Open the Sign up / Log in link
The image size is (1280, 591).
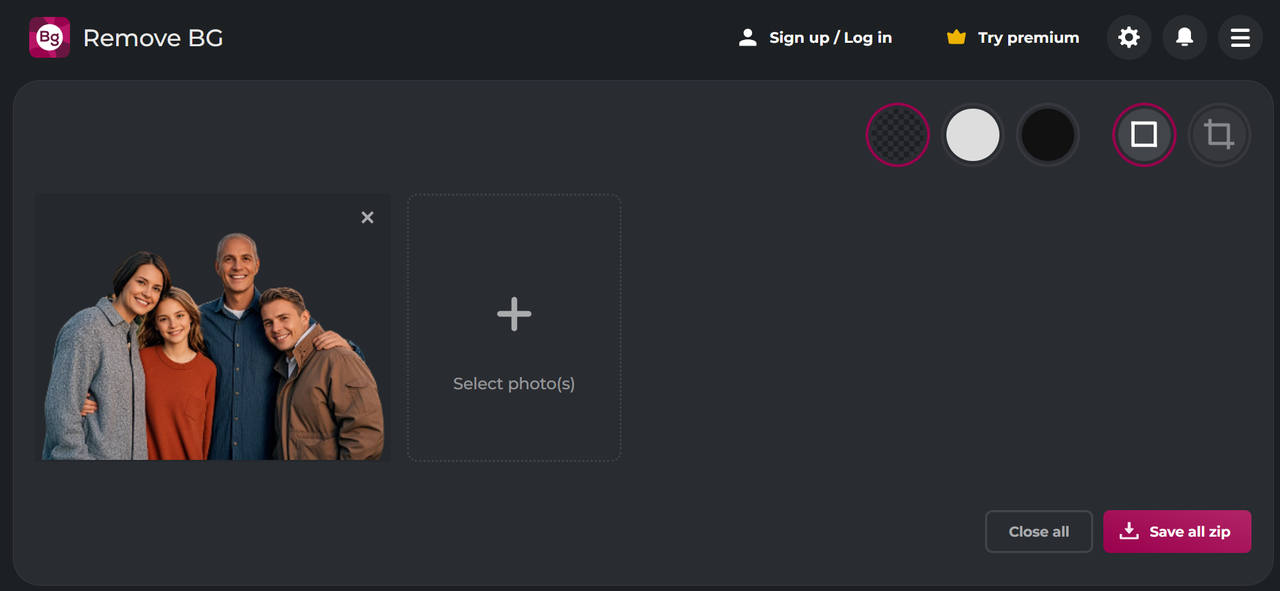point(830,38)
